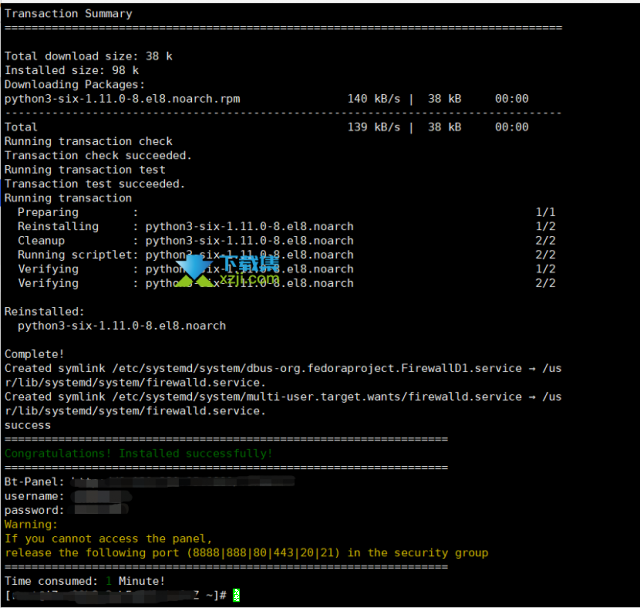
Task: Click the yellow 'Warning:' line
Action: [x=31, y=524]
